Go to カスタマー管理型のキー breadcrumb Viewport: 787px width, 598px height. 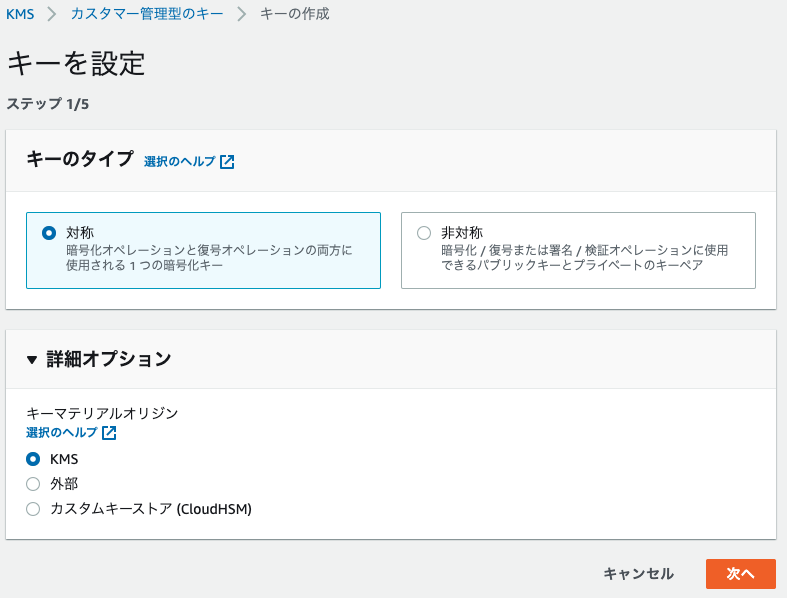(147, 14)
